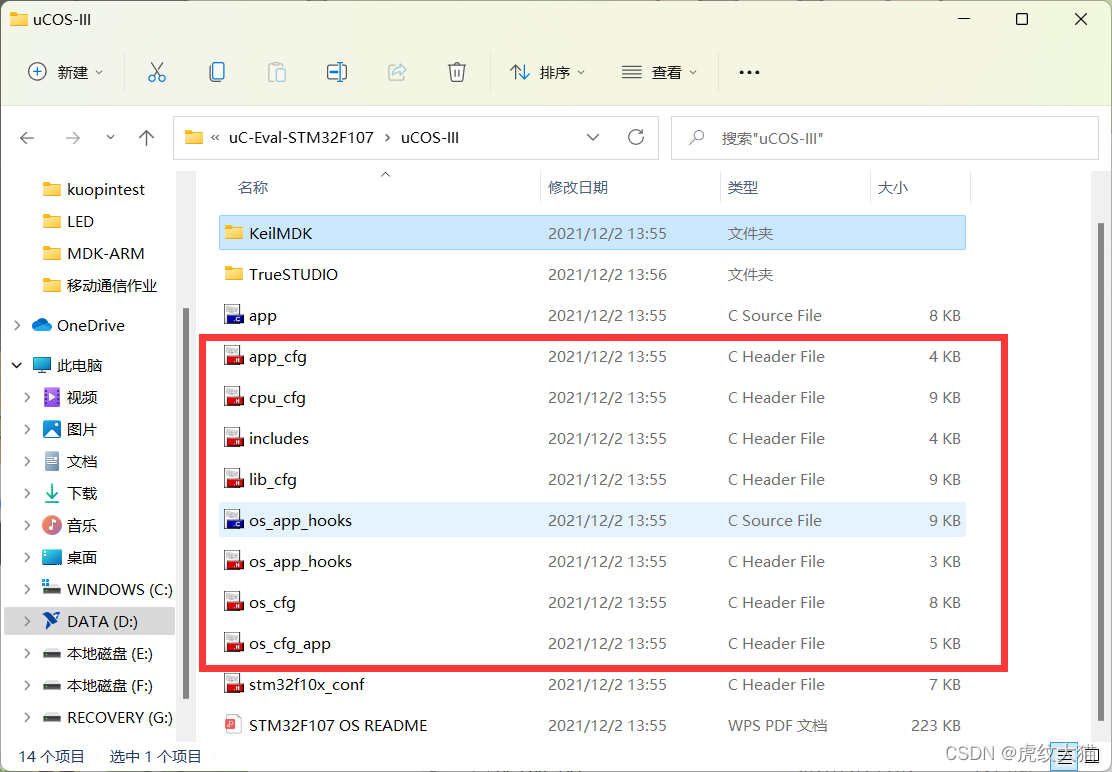Viewport: 1112px width, 772px height.
Task: Select the os_cfg header file
Action: (592, 603)
